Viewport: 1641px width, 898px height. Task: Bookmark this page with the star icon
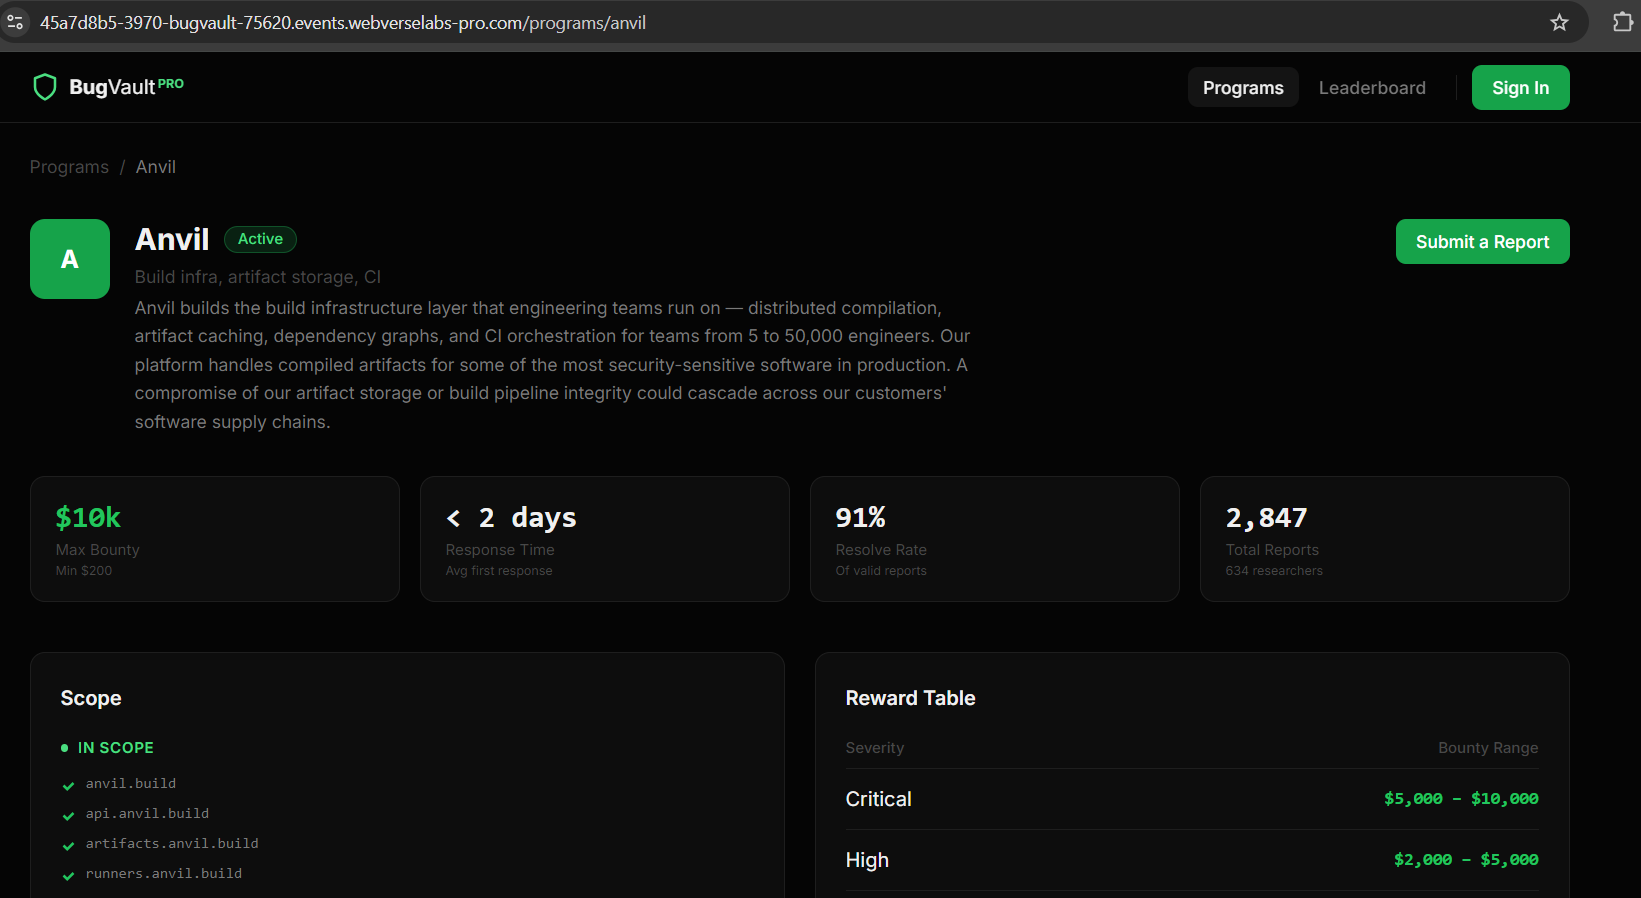tap(1559, 22)
